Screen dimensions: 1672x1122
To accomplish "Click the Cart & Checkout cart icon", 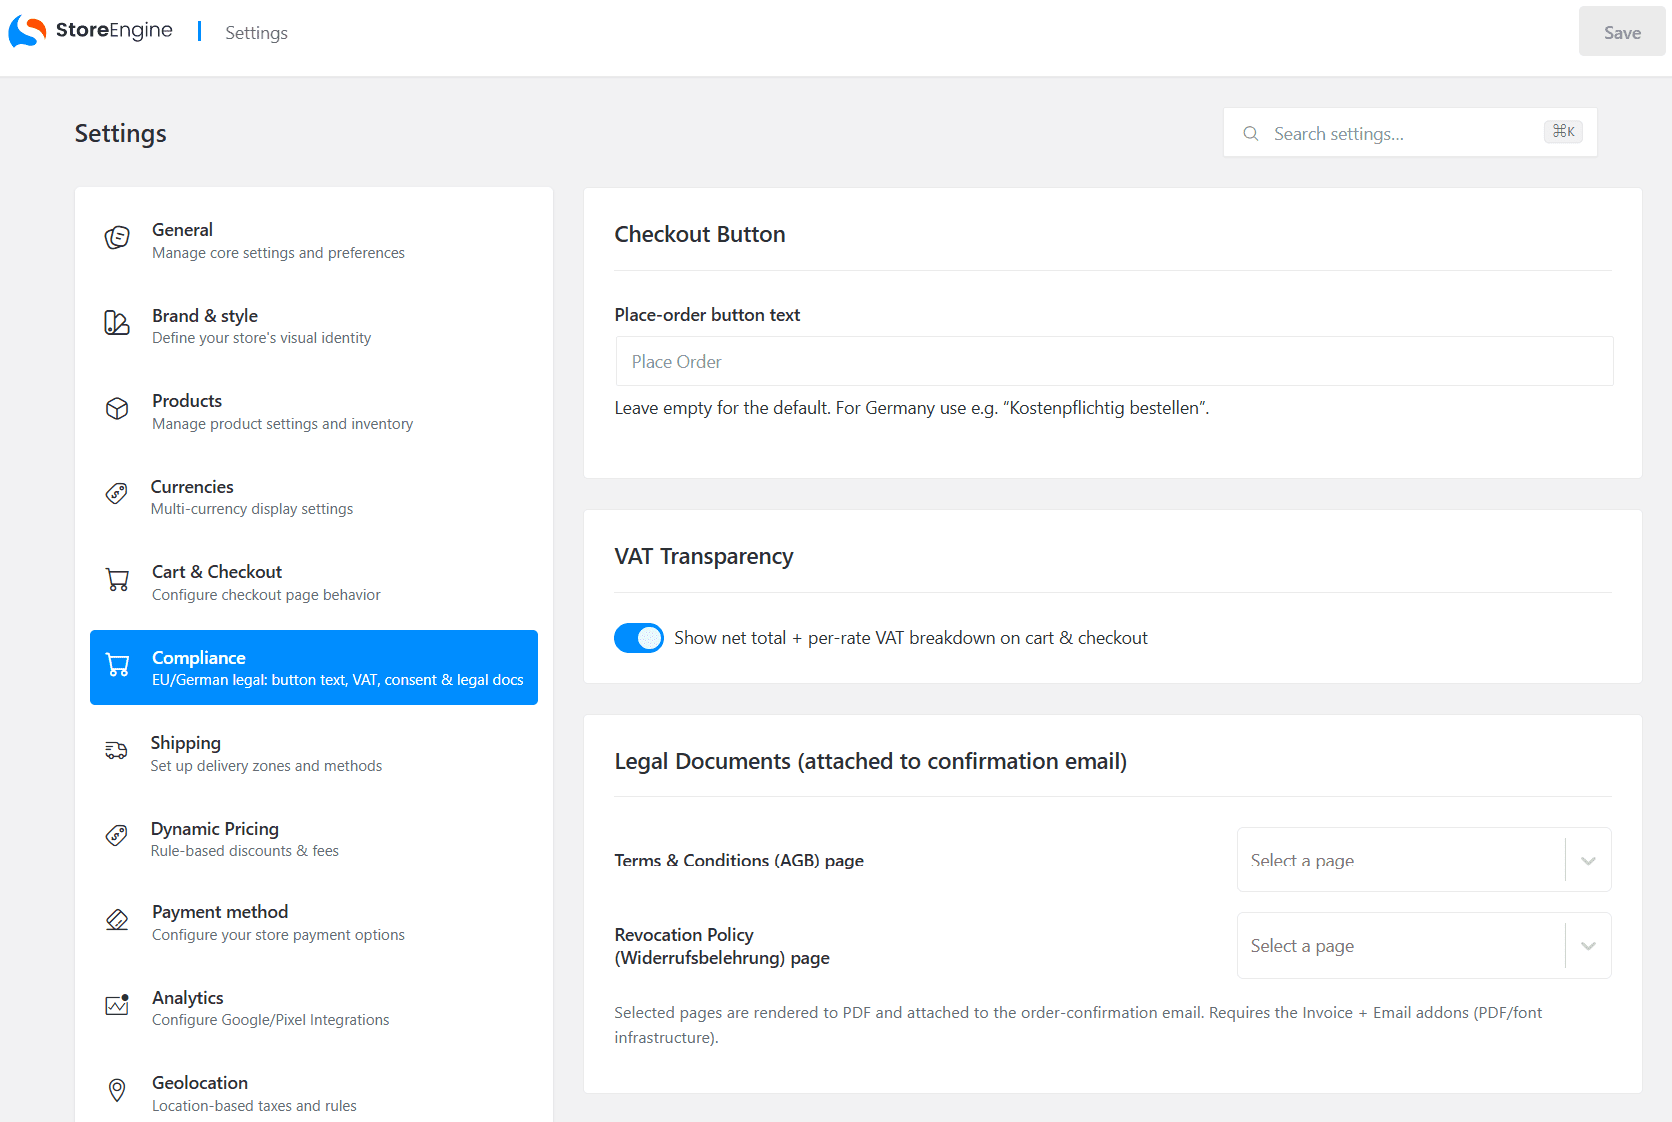I will 117,580.
